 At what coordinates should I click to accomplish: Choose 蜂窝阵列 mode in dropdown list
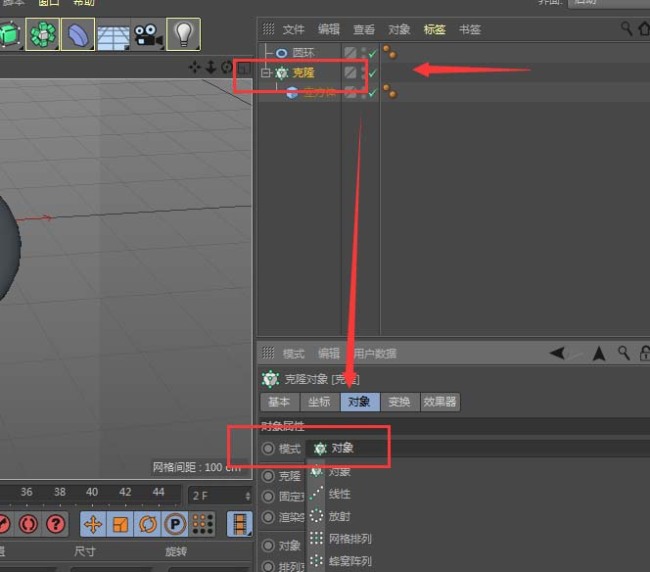point(350,561)
